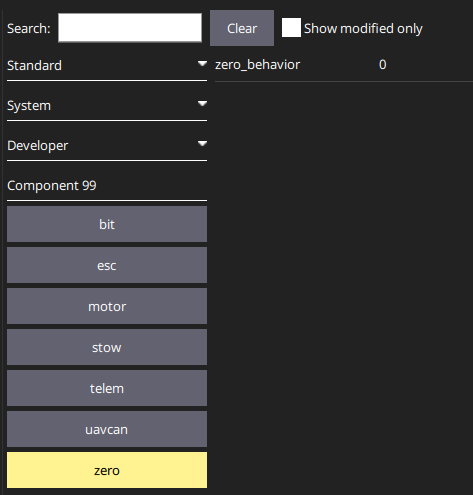Click the highlighted zero parameter group
Image resolution: width=473 pixels, height=495 pixels.
[107, 470]
